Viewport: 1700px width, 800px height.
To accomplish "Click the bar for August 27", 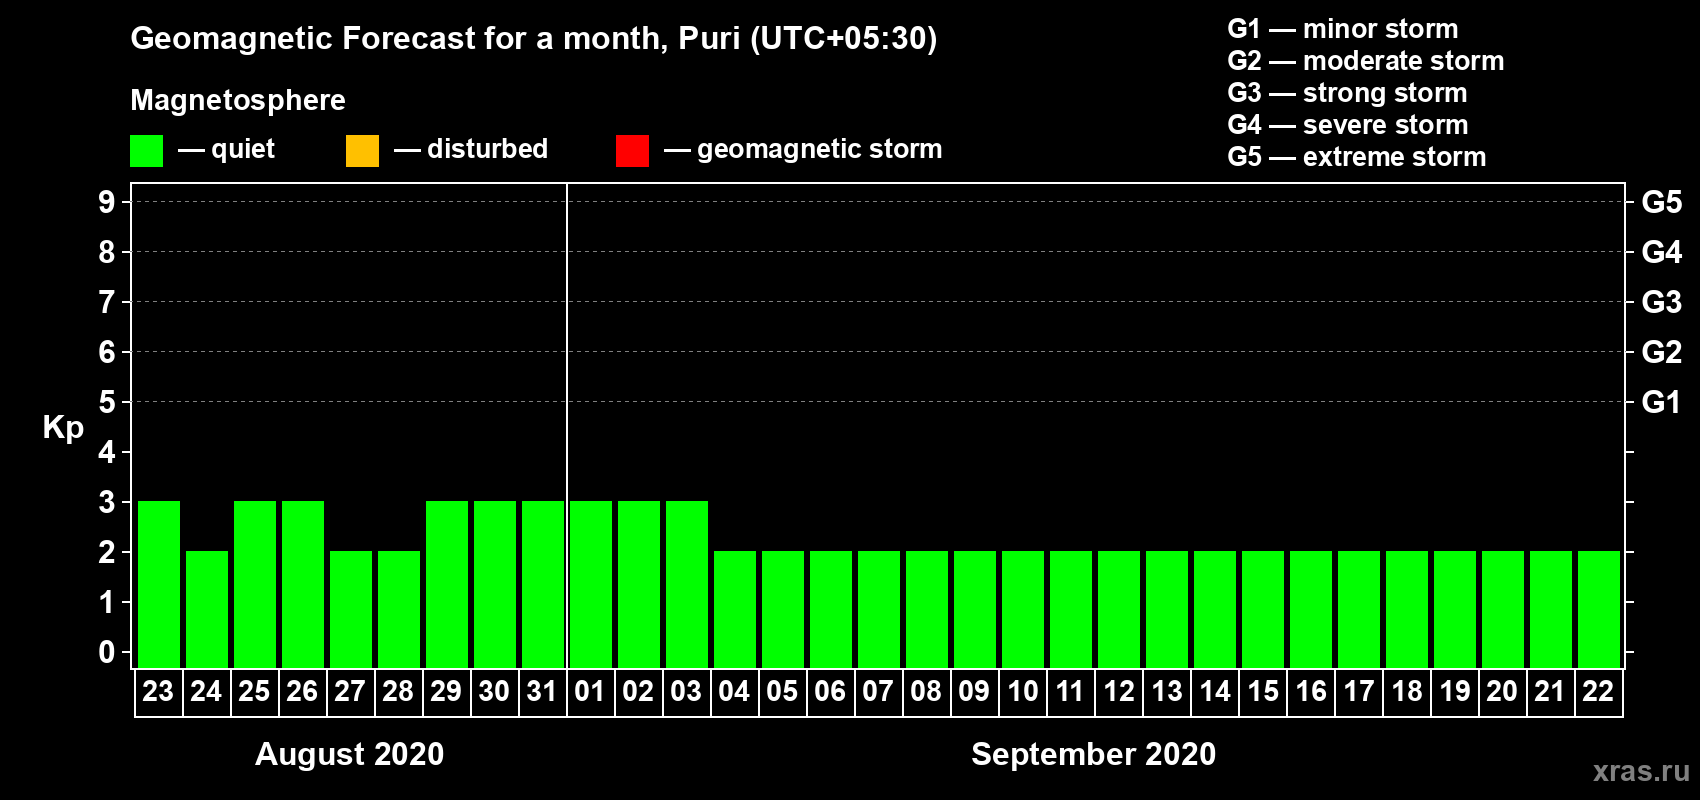I will coord(351,609).
